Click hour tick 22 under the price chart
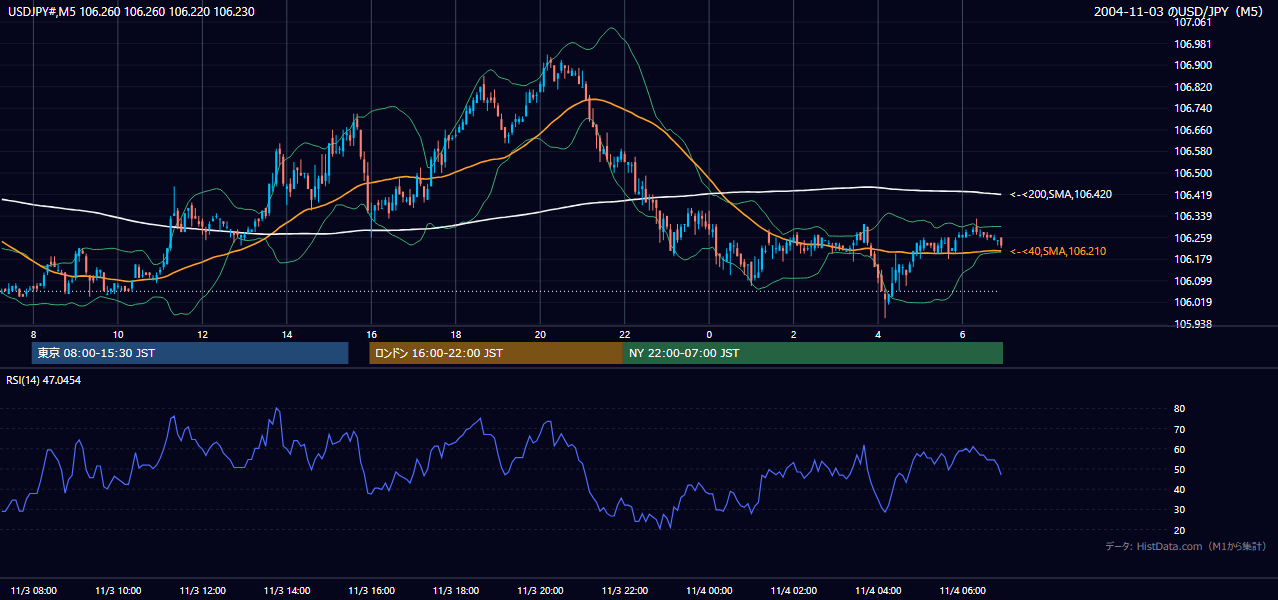This screenshot has height=600, width=1278. [625, 334]
